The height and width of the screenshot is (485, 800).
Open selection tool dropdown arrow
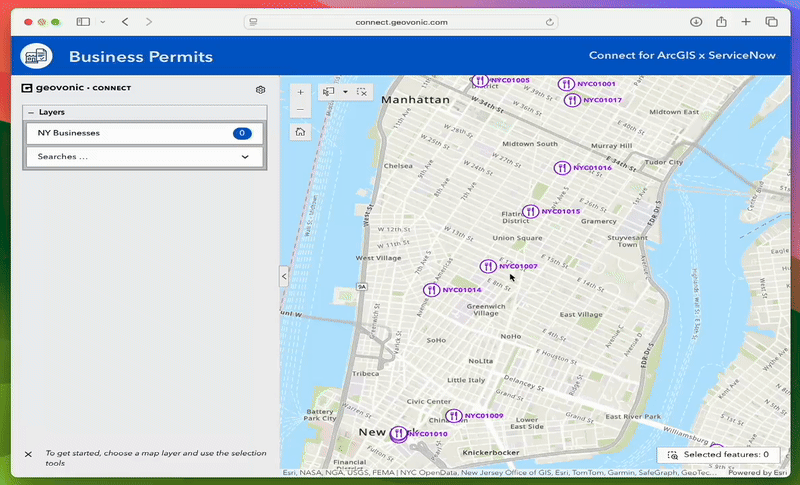345,92
